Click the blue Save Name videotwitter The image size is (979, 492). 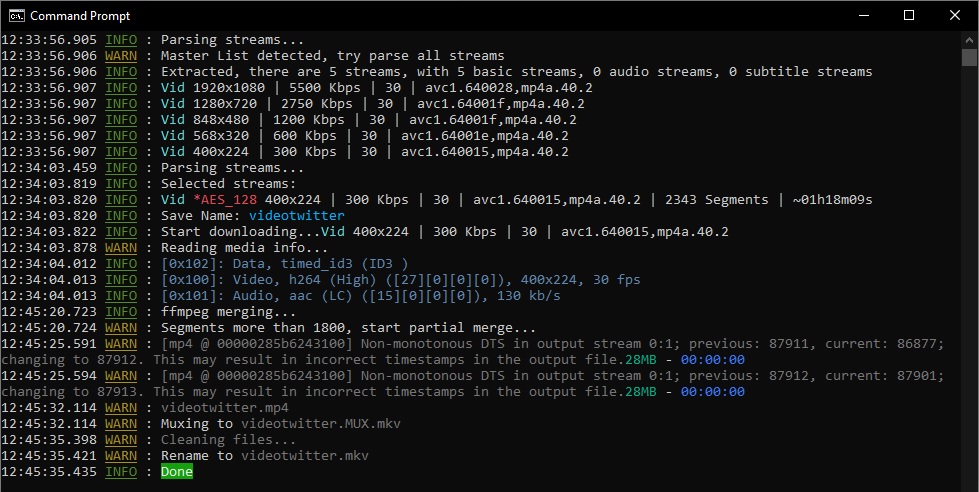click(297, 215)
